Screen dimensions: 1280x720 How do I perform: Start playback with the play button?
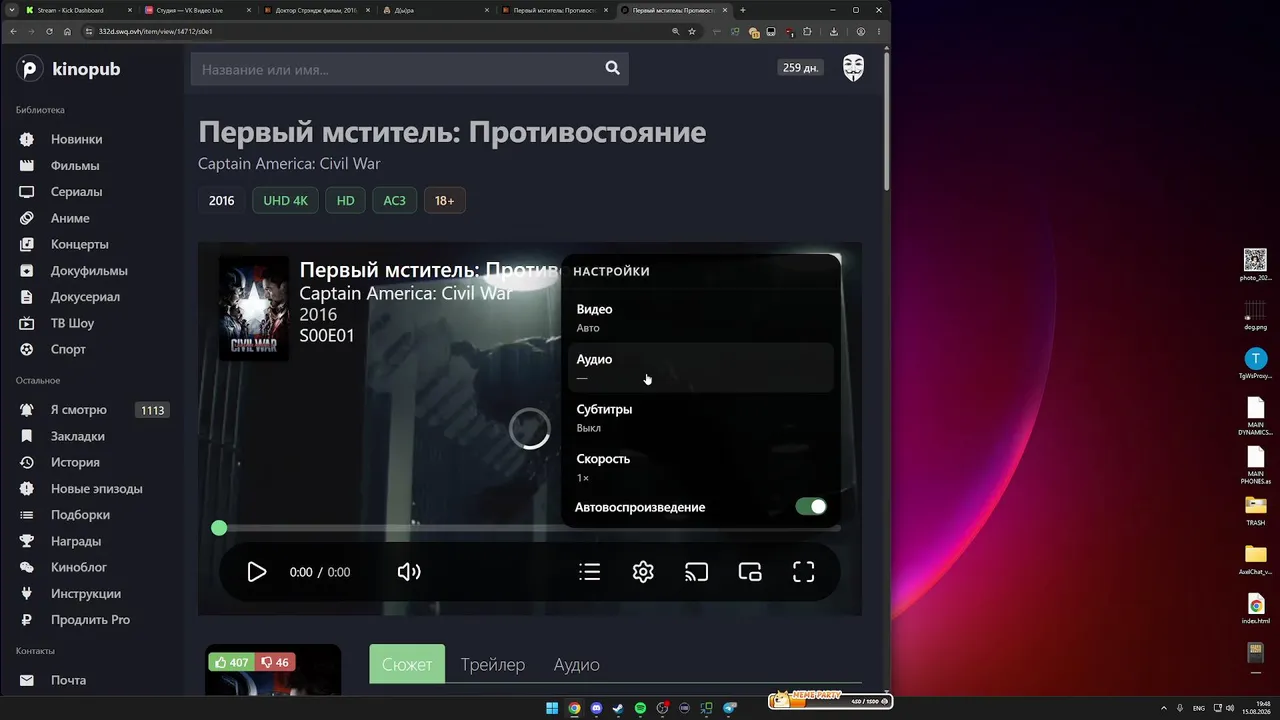click(257, 572)
